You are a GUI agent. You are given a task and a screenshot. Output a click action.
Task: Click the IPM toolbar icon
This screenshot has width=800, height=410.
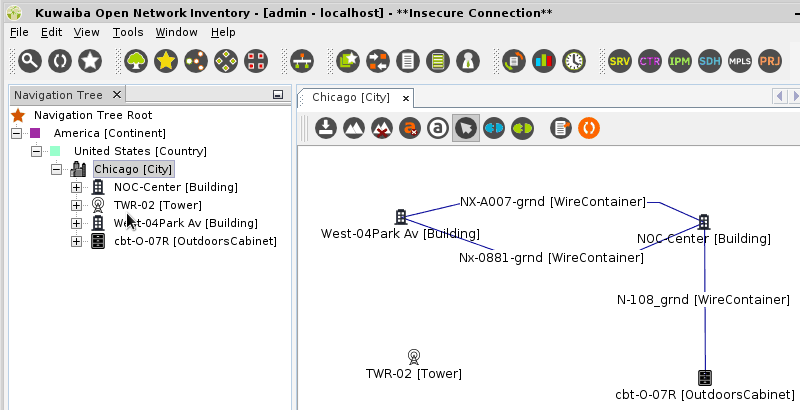pyautogui.click(x=680, y=61)
